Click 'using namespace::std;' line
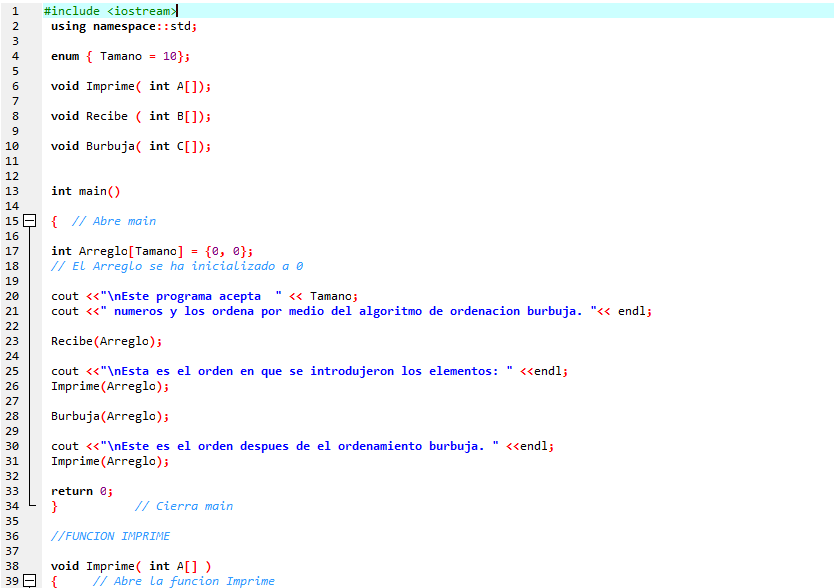 point(124,26)
